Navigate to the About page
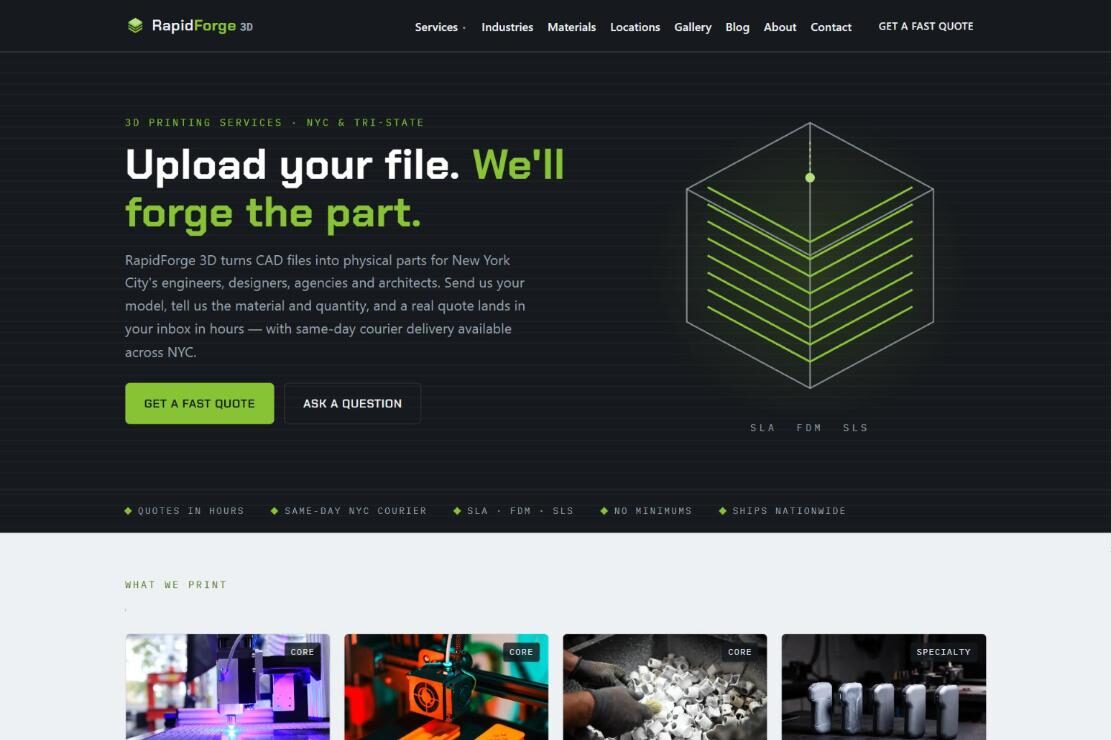This screenshot has width=1111, height=740. click(780, 27)
